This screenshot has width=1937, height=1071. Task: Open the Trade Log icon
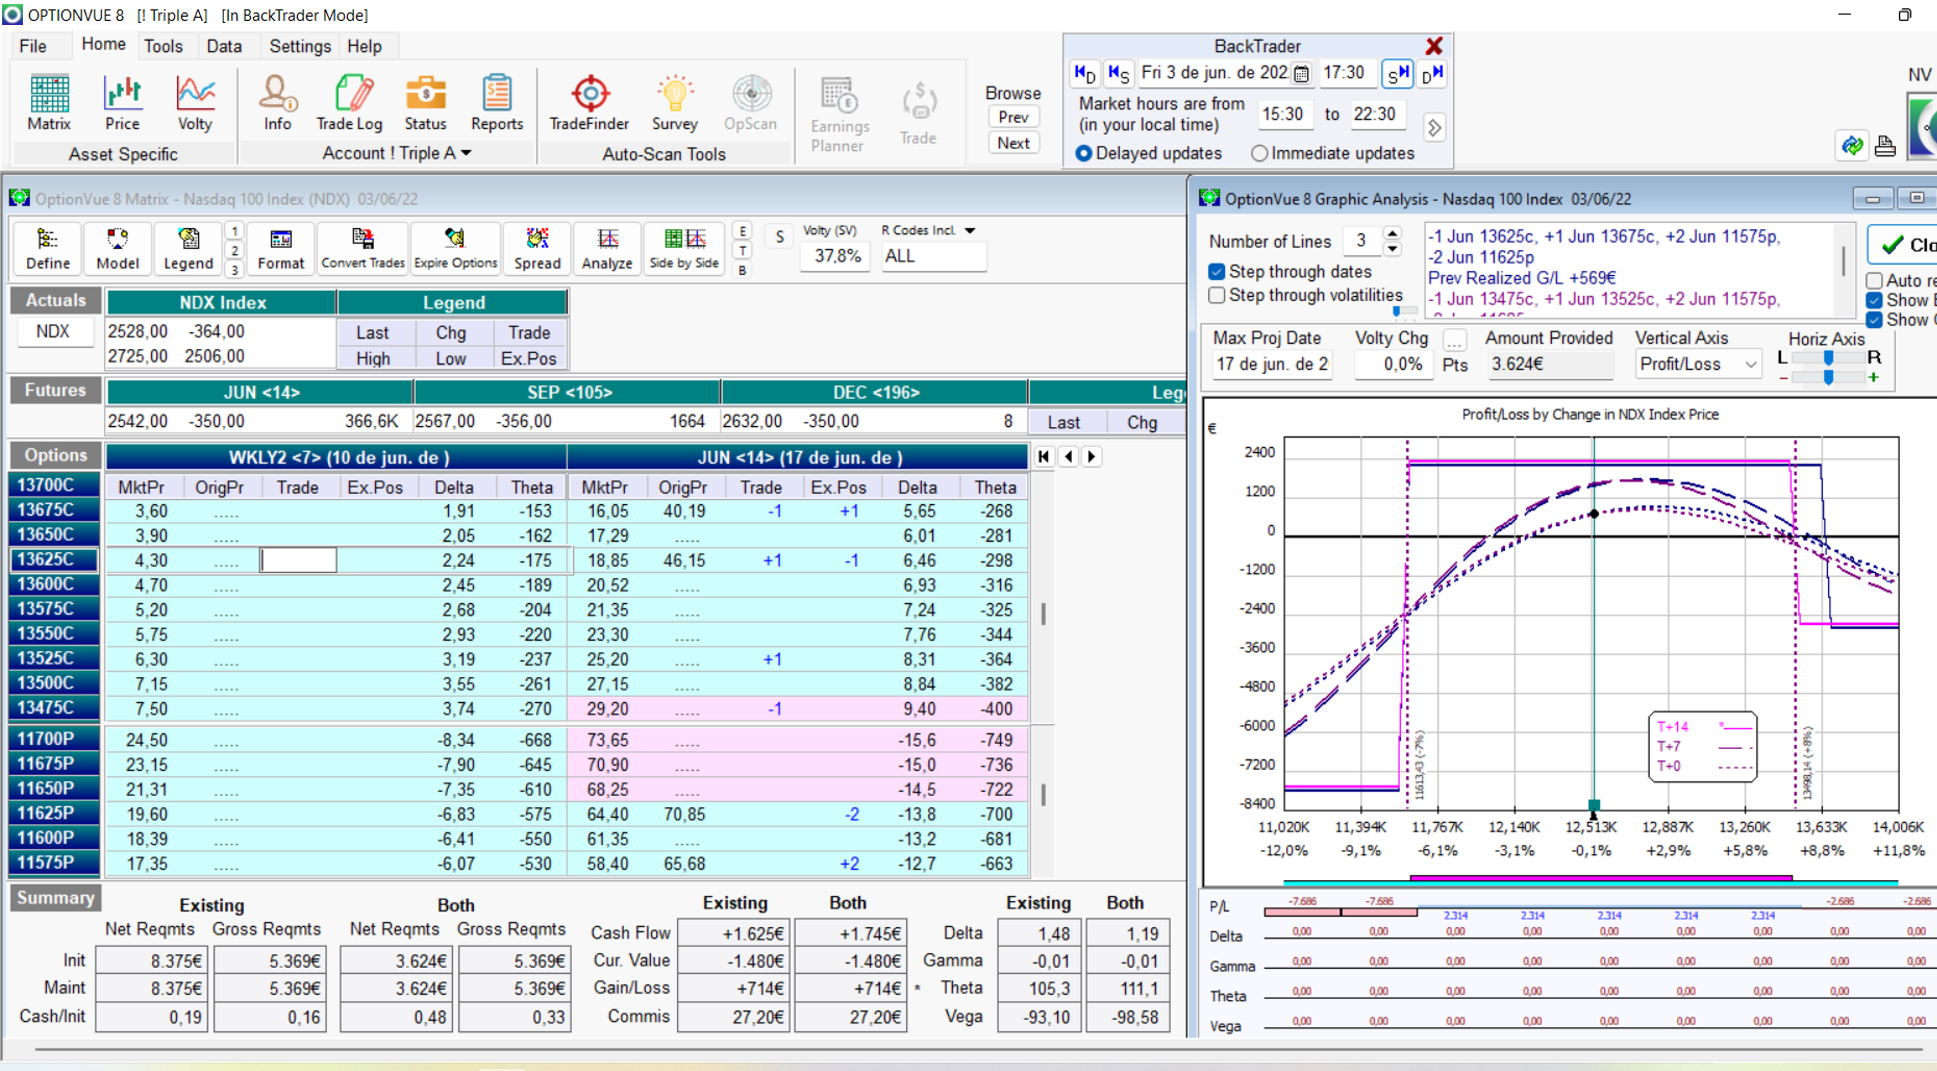click(349, 103)
